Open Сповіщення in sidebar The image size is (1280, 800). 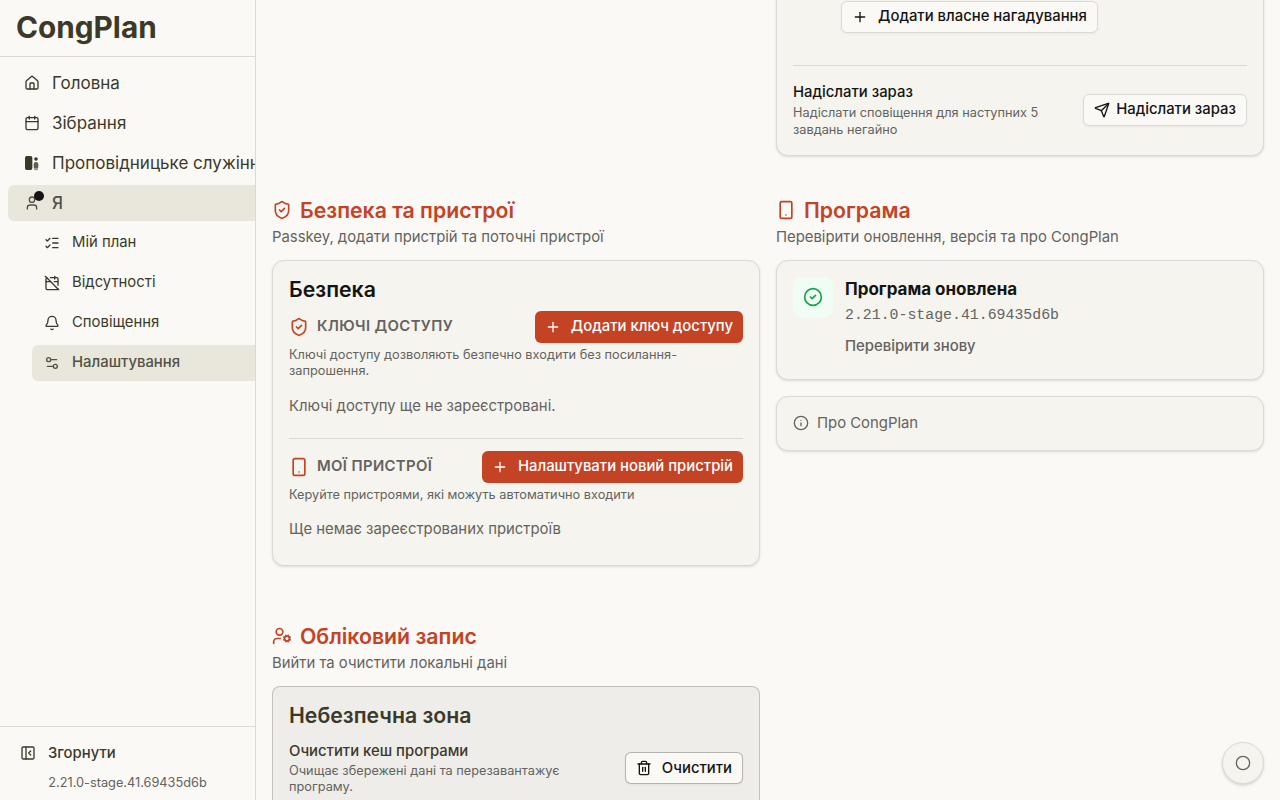pos(144,322)
